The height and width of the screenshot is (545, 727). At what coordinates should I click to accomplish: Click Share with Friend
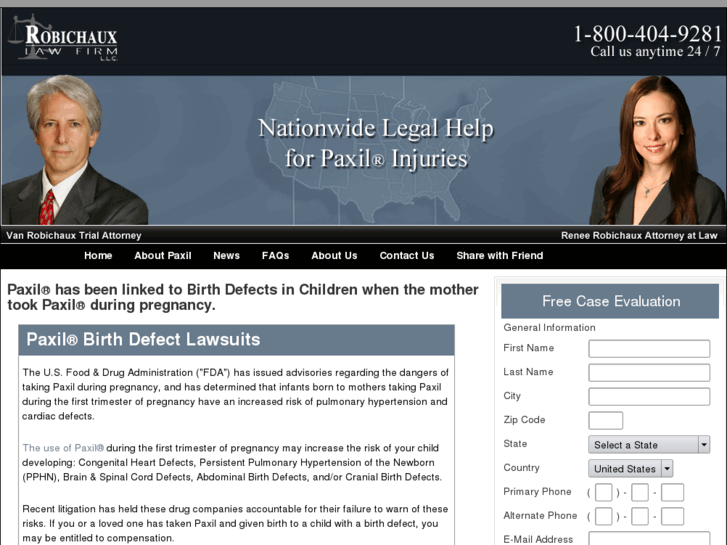[499, 256]
